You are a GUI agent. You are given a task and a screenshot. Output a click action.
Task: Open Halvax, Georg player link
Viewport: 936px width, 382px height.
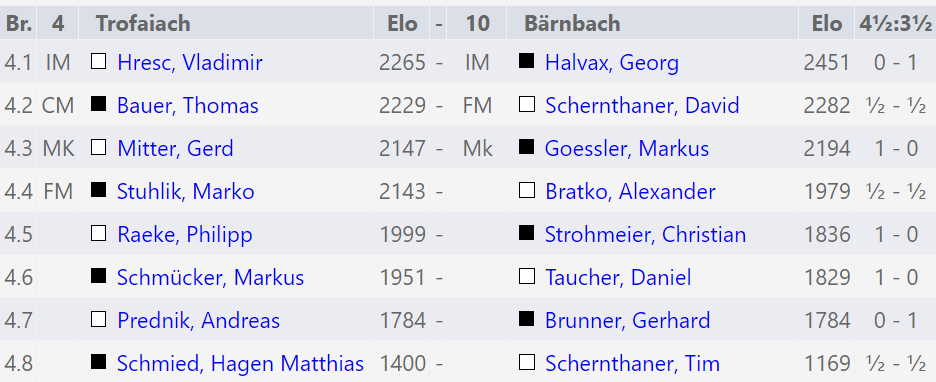click(611, 63)
